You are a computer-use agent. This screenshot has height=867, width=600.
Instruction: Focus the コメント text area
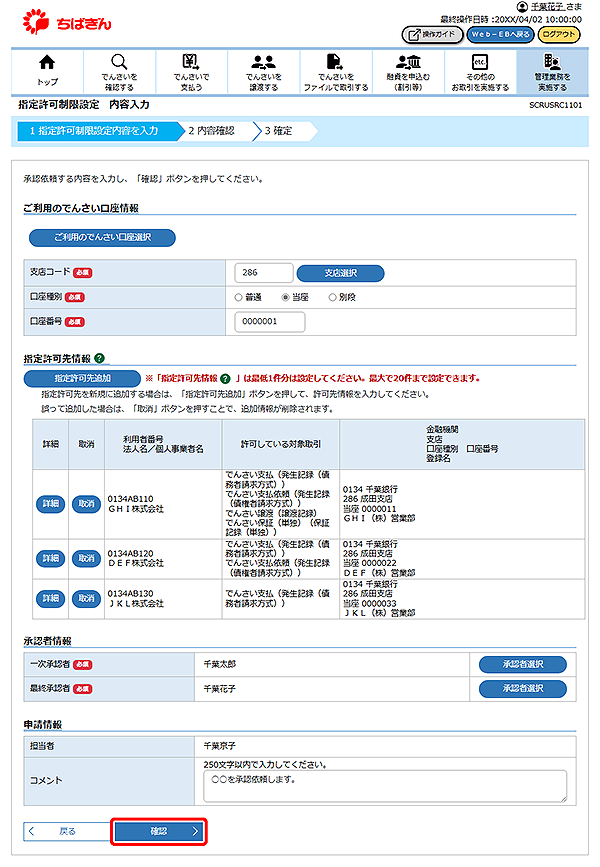pyautogui.click(x=385, y=786)
